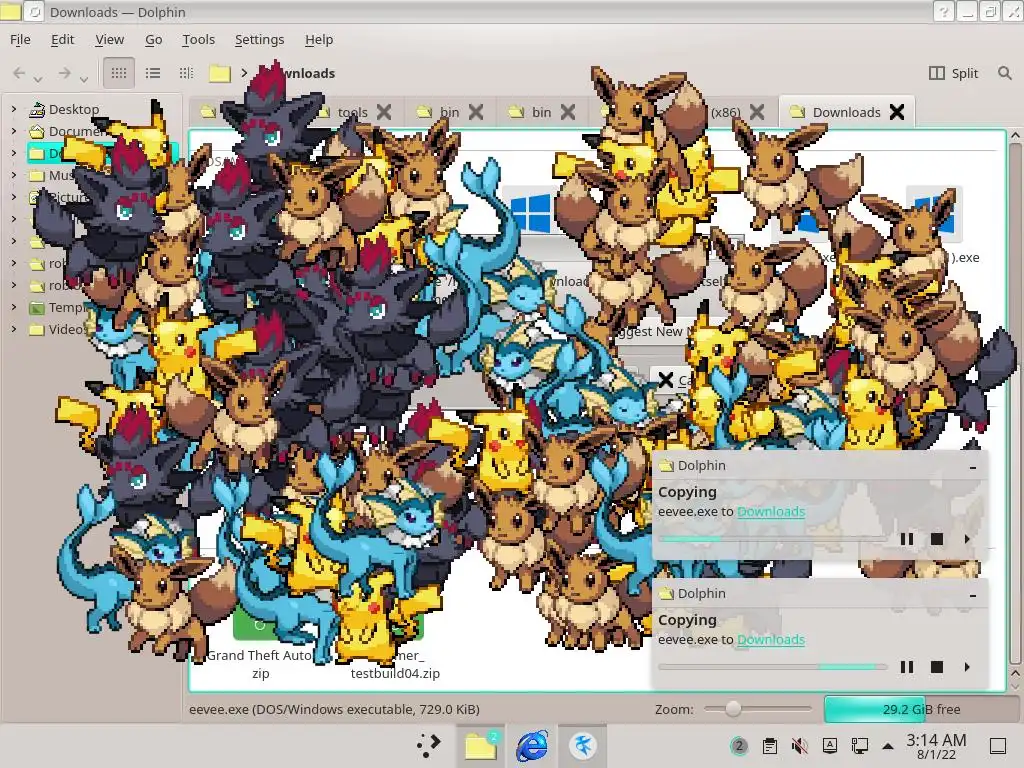
Task: Minimize the second Dolphin copy notification
Action: 973,595
